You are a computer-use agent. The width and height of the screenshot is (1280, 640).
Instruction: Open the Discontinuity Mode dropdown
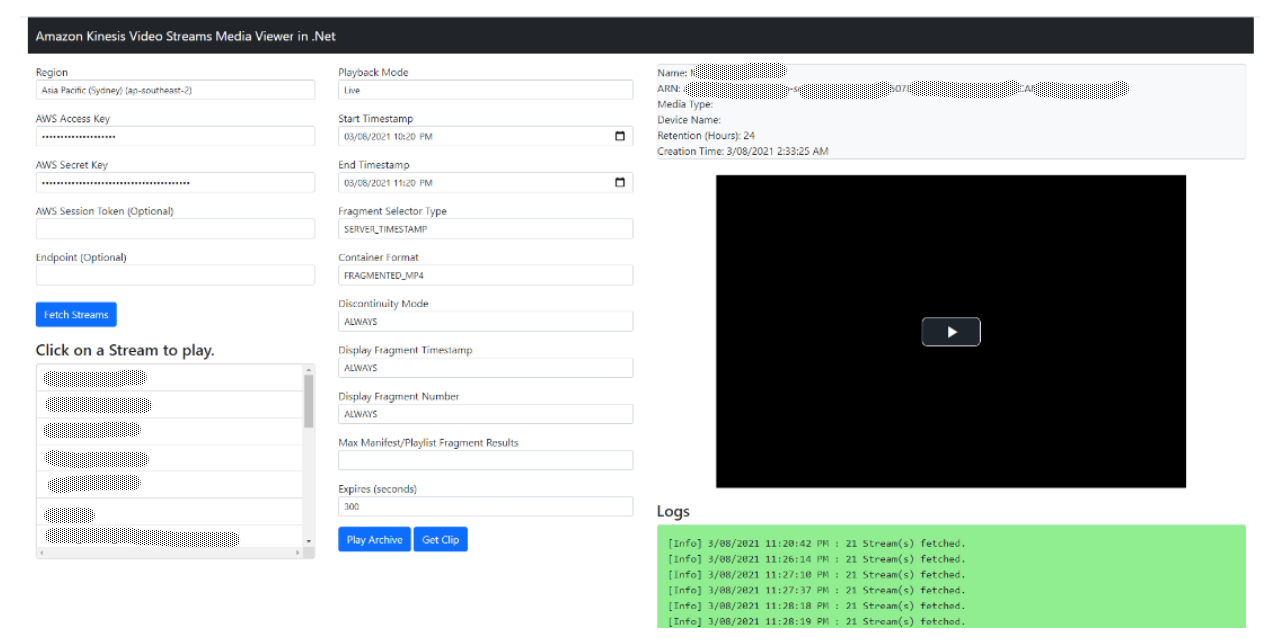pos(485,321)
